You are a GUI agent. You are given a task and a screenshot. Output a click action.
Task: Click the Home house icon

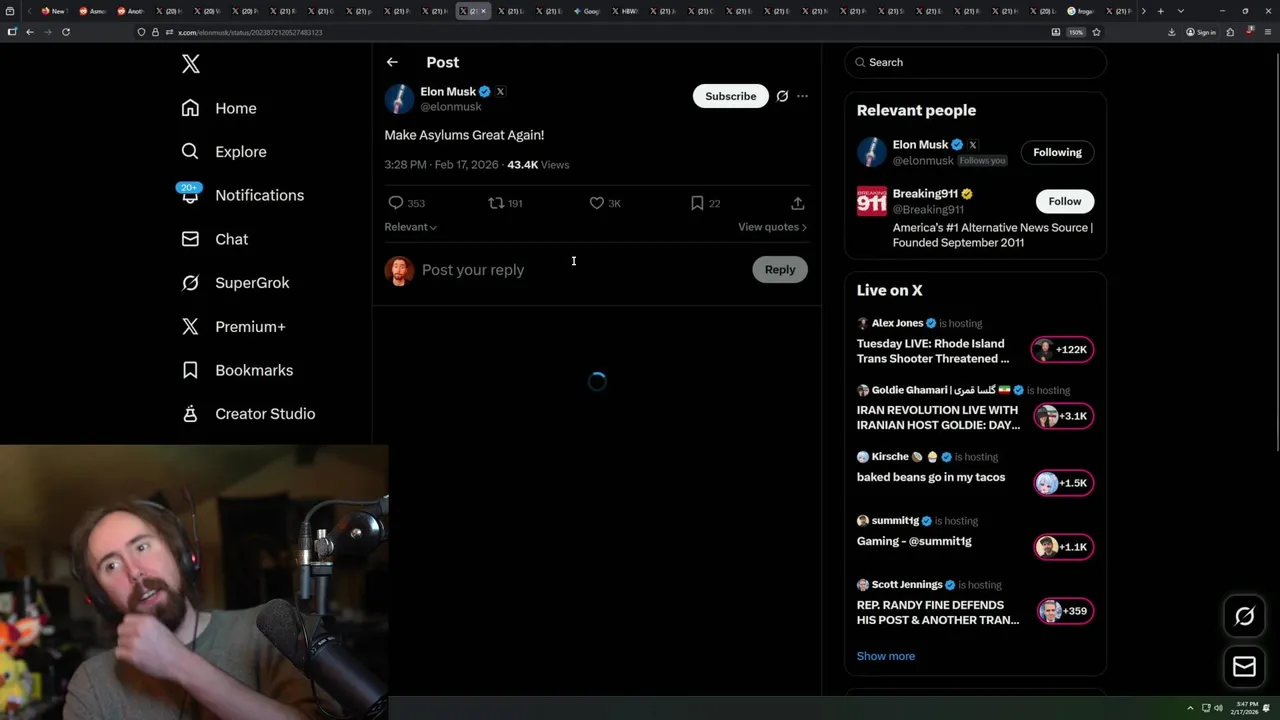tap(190, 108)
